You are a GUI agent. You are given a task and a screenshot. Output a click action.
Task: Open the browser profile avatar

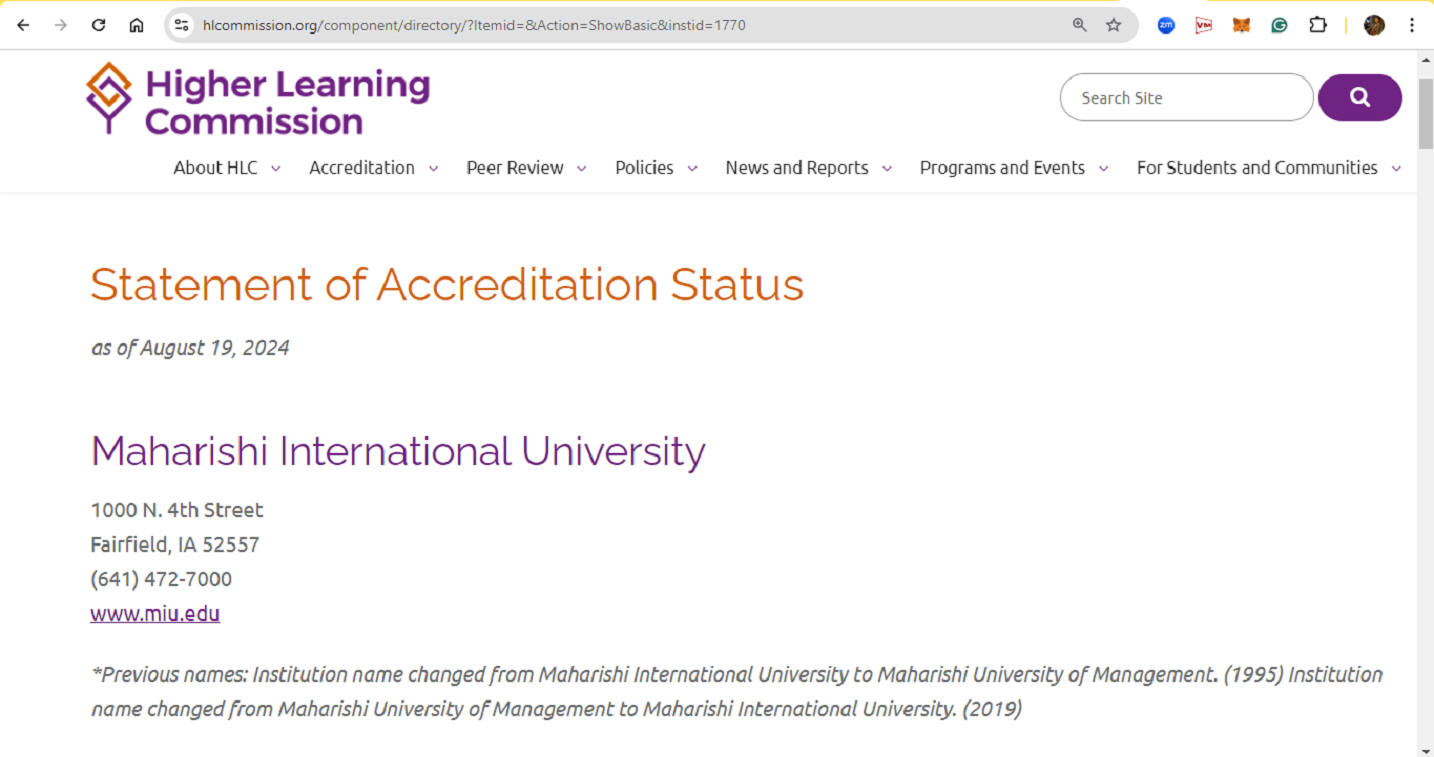click(1374, 25)
